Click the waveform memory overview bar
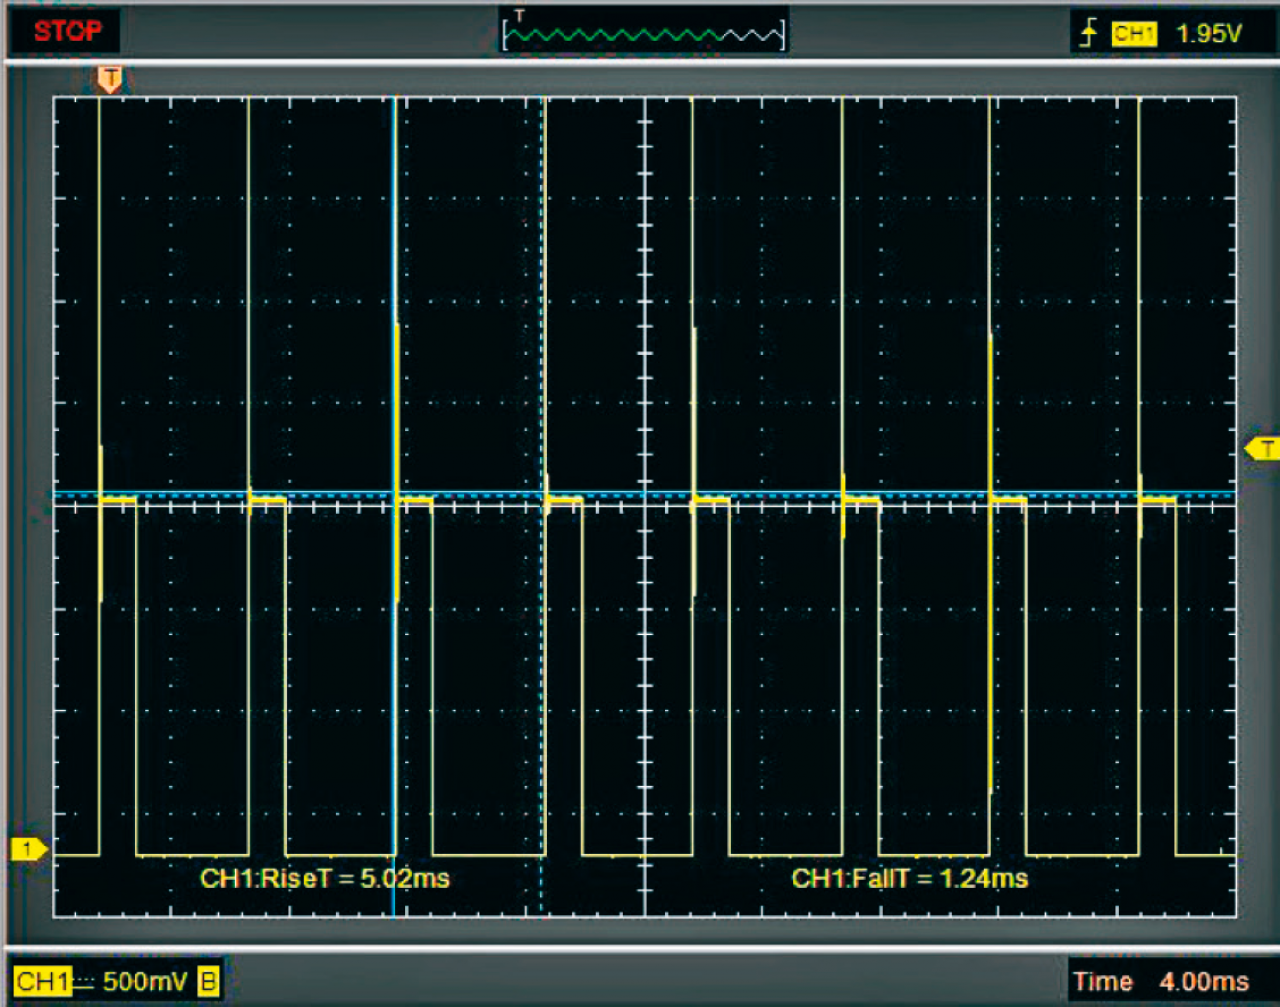This screenshot has width=1280, height=1007. coord(645,33)
